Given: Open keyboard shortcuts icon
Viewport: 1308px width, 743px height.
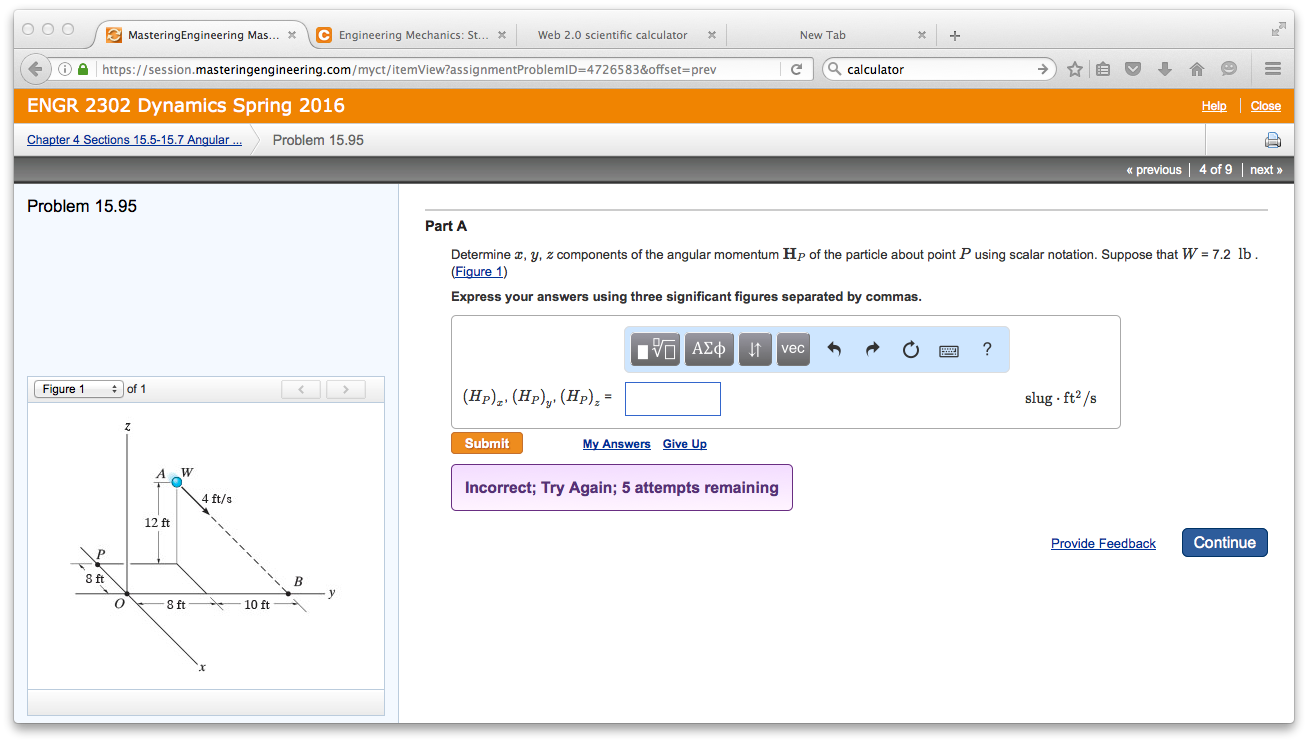Looking at the screenshot, I should pos(949,350).
